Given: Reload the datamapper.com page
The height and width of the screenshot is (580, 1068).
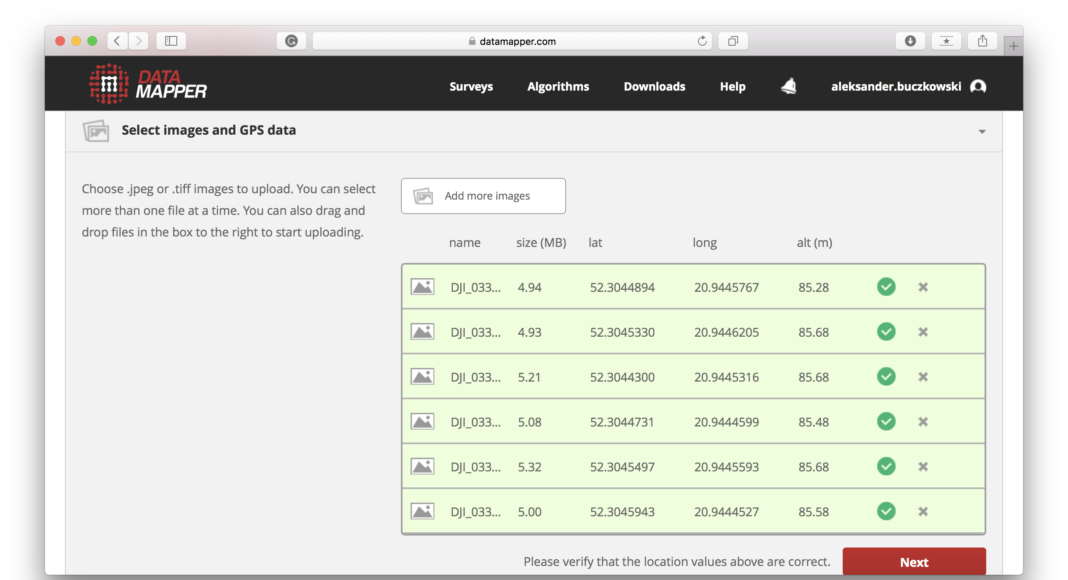Looking at the screenshot, I should [x=702, y=41].
